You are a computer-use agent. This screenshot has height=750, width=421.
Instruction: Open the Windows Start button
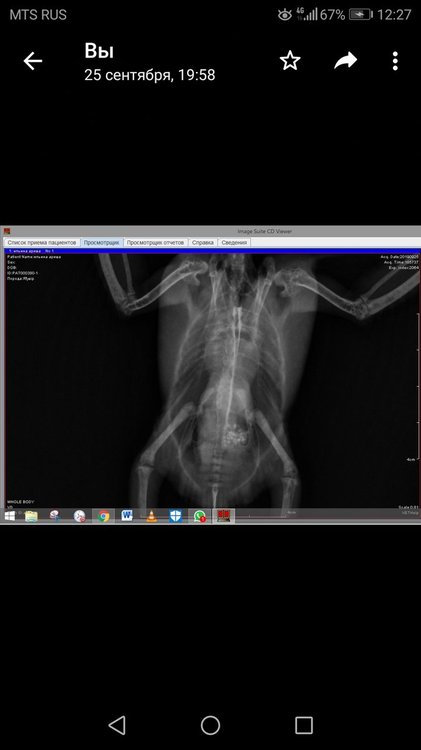click(x=9, y=516)
